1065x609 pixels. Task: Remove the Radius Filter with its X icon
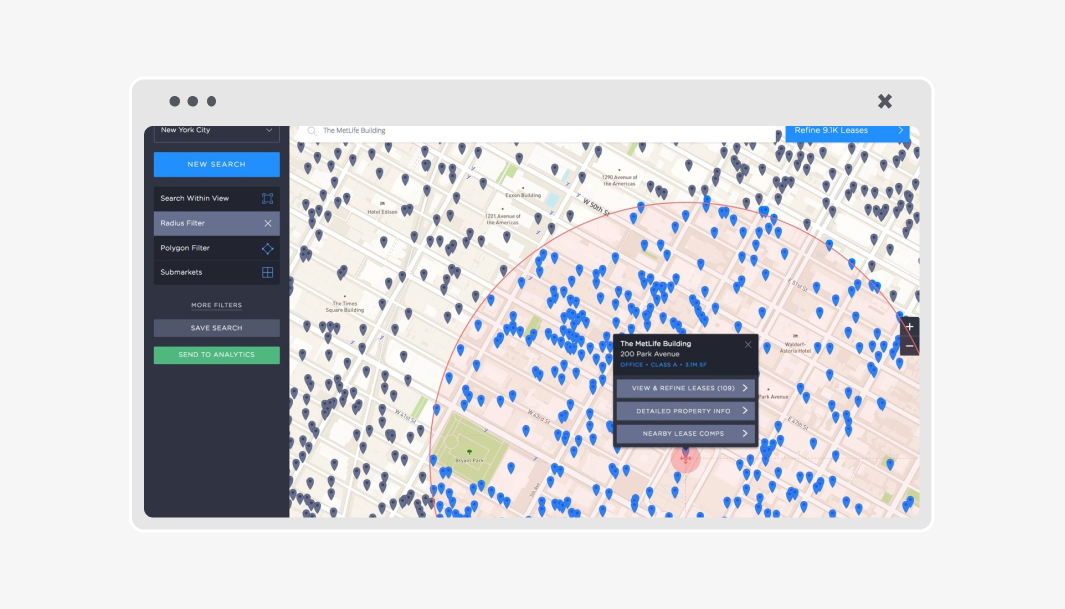click(268, 223)
